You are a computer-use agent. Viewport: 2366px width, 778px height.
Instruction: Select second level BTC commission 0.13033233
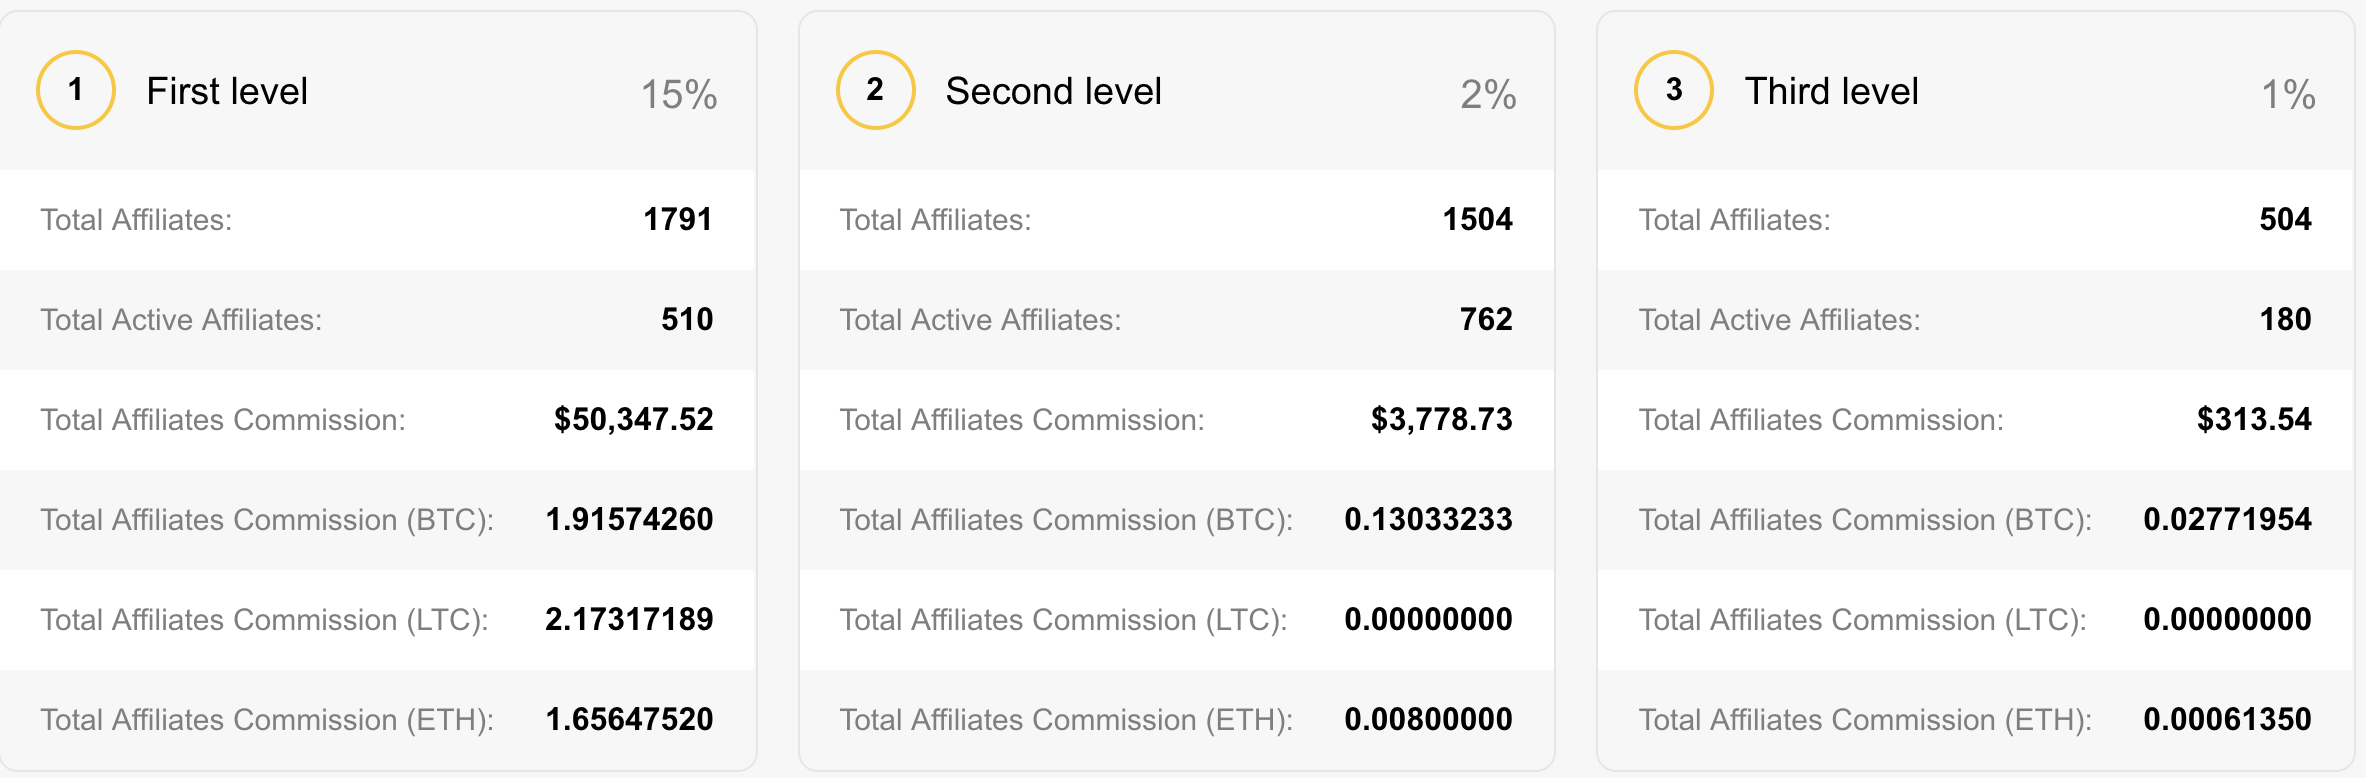click(x=1428, y=519)
